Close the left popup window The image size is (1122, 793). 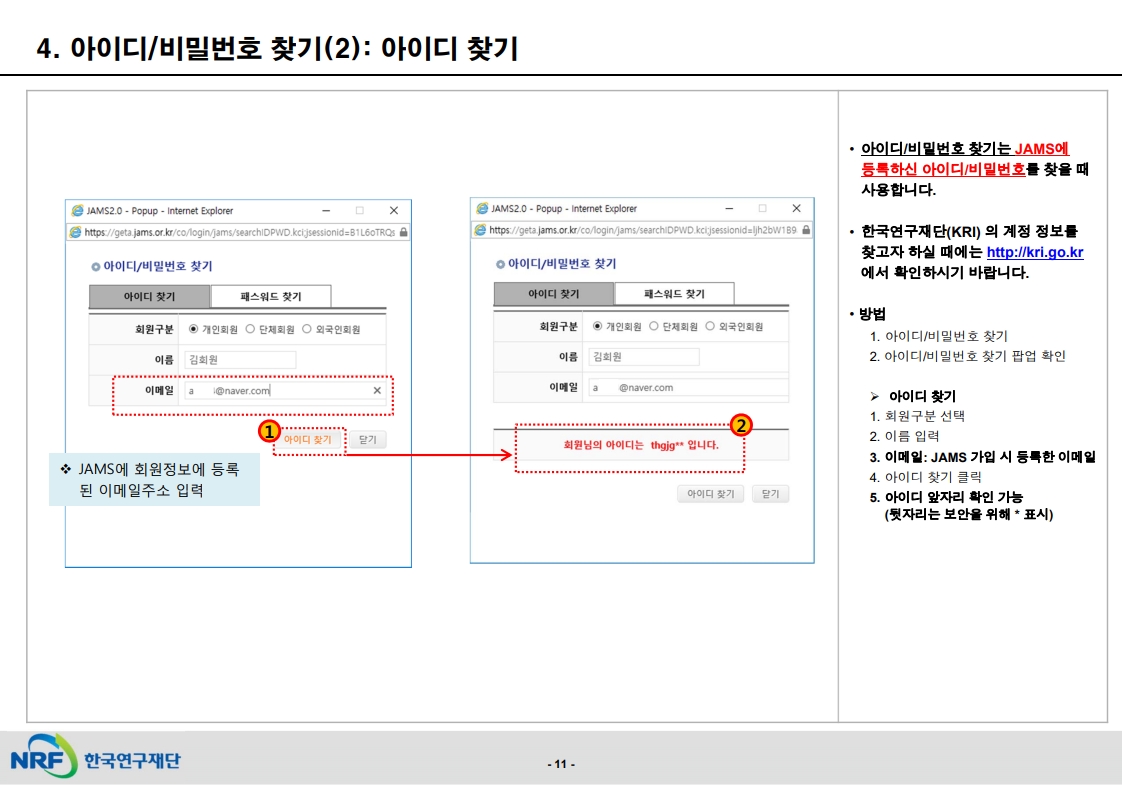[394, 210]
